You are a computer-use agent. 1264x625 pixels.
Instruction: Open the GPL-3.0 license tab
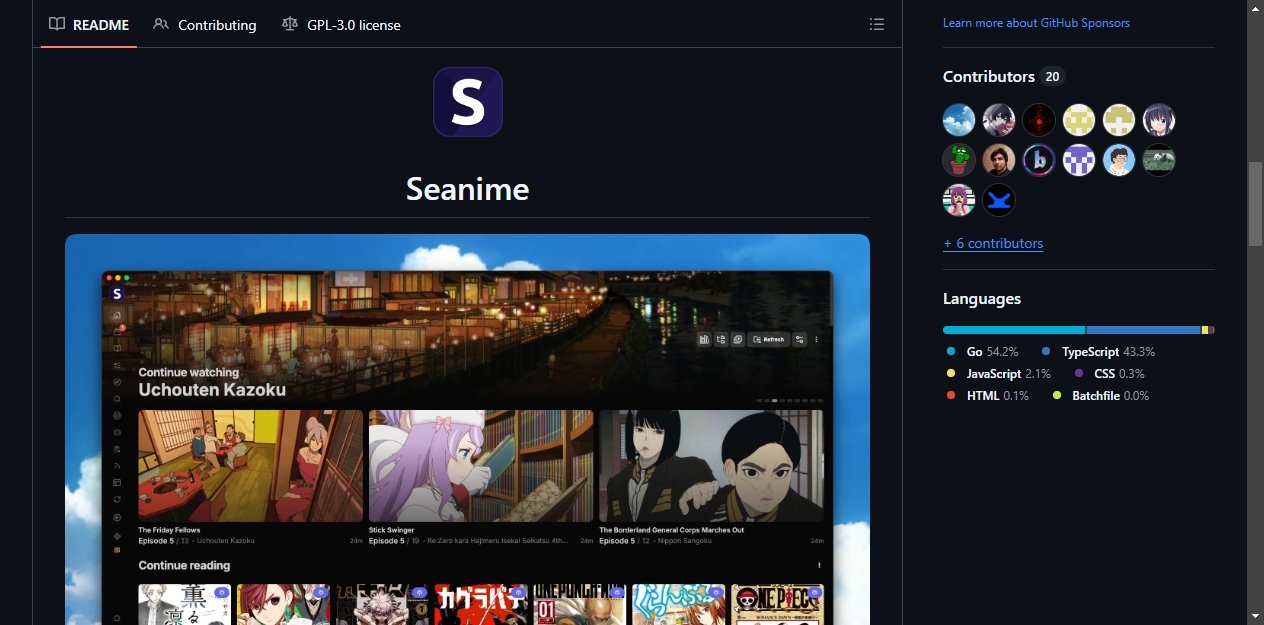(x=341, y=24)
